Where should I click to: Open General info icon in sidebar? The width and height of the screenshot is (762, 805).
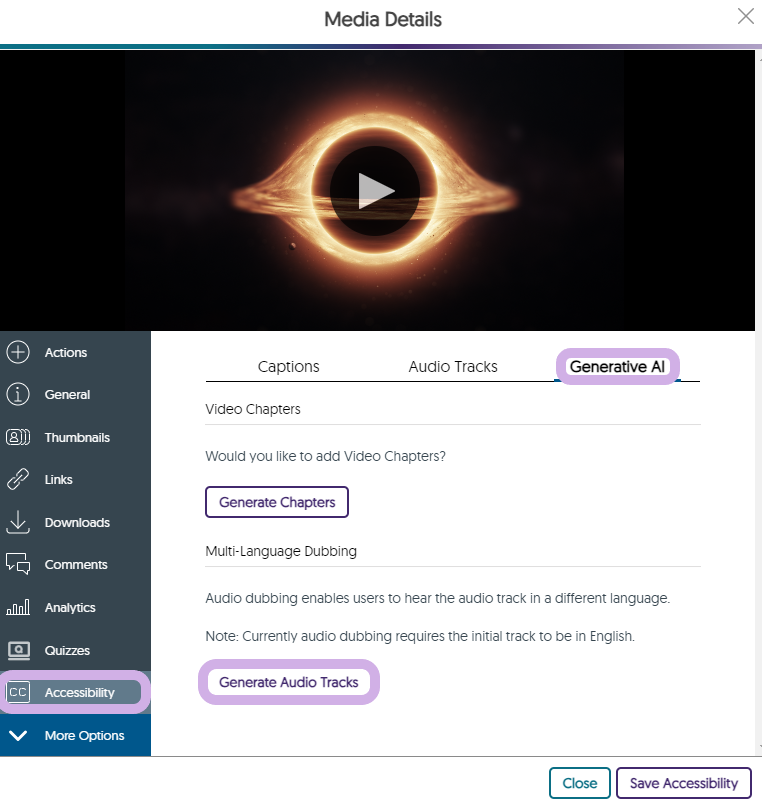coord(18,395)
